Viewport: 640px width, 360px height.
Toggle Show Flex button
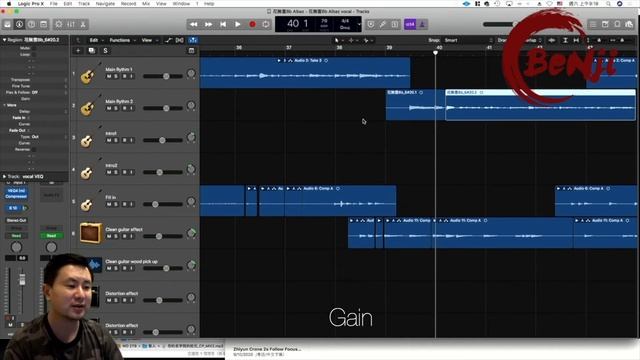[x=180, y=40]
